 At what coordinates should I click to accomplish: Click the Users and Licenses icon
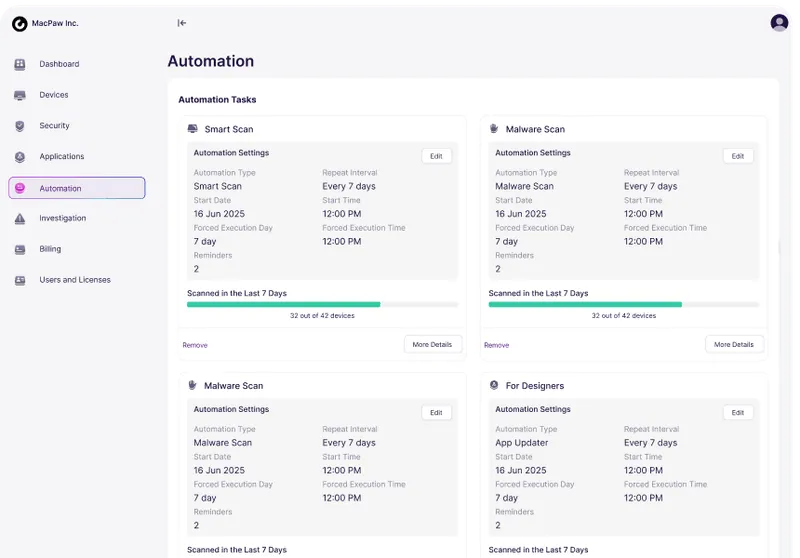[20, 280]
